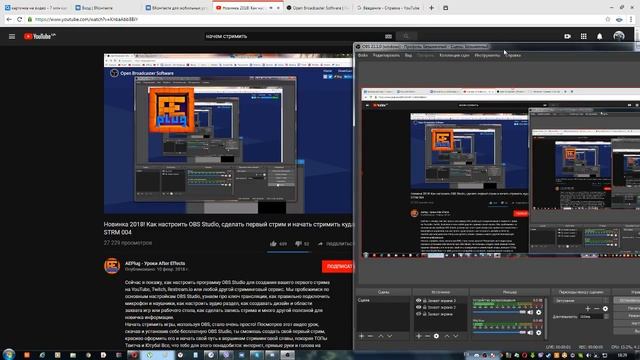Switch to the Open Broadcaster Software browser tab

click(318, 8)
